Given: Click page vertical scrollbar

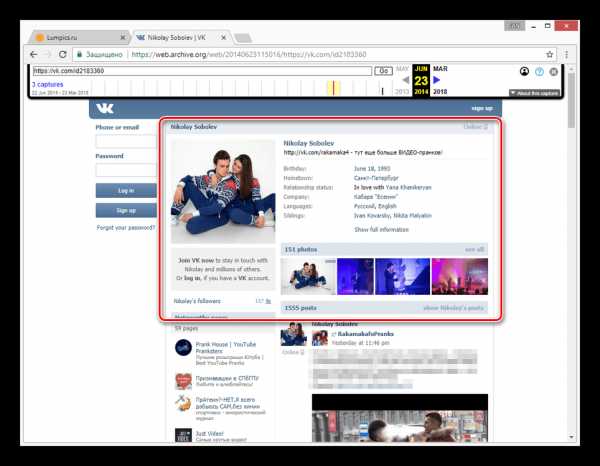Looking at the screenshot, I should pyautogui.click(x=571, y=101).
